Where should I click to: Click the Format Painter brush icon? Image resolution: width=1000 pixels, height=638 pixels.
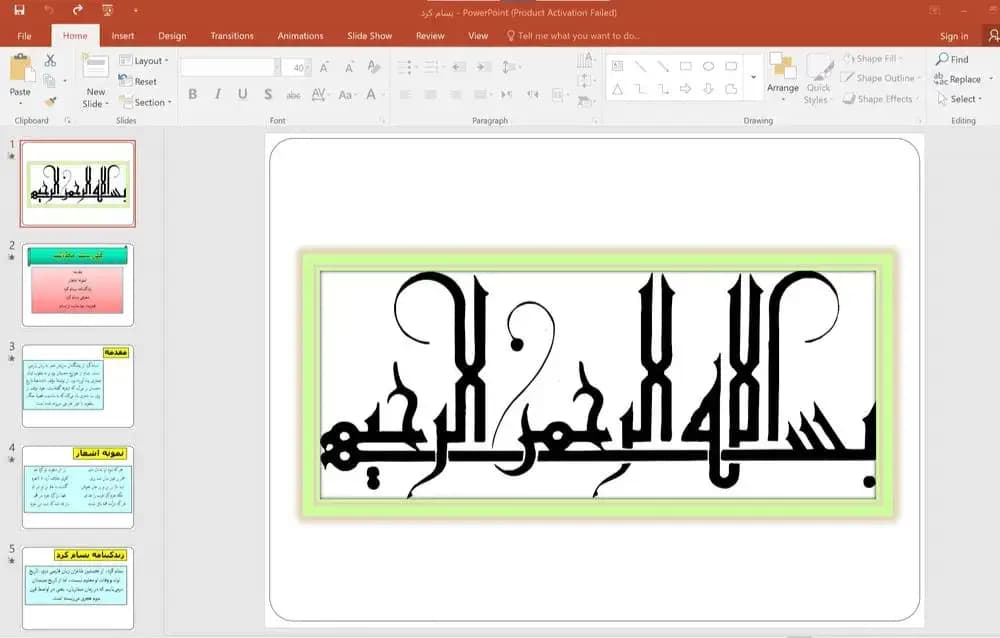coord(50,101)
